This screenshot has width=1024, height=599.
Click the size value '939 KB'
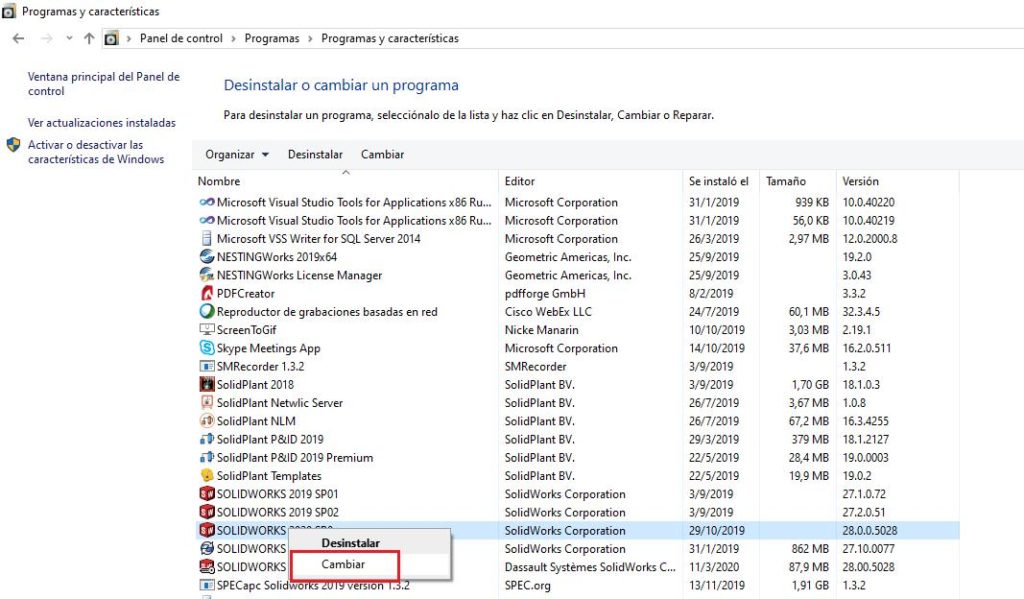[812, 202]
